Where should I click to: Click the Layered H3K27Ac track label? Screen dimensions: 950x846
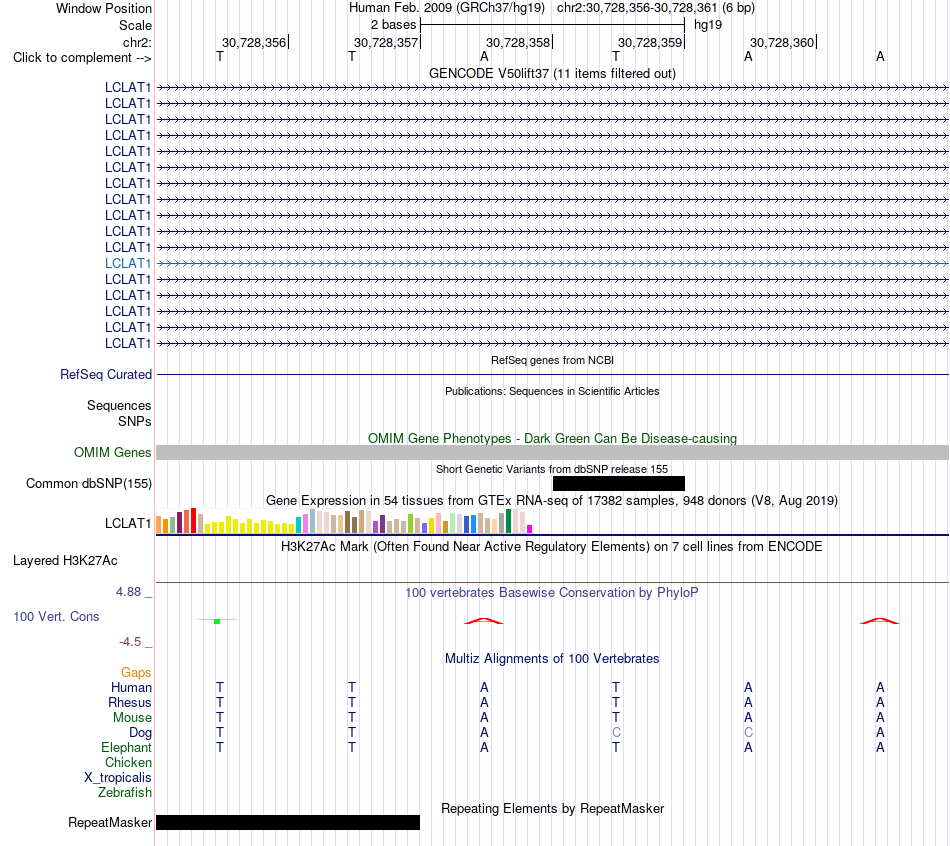tap(65, 561)
